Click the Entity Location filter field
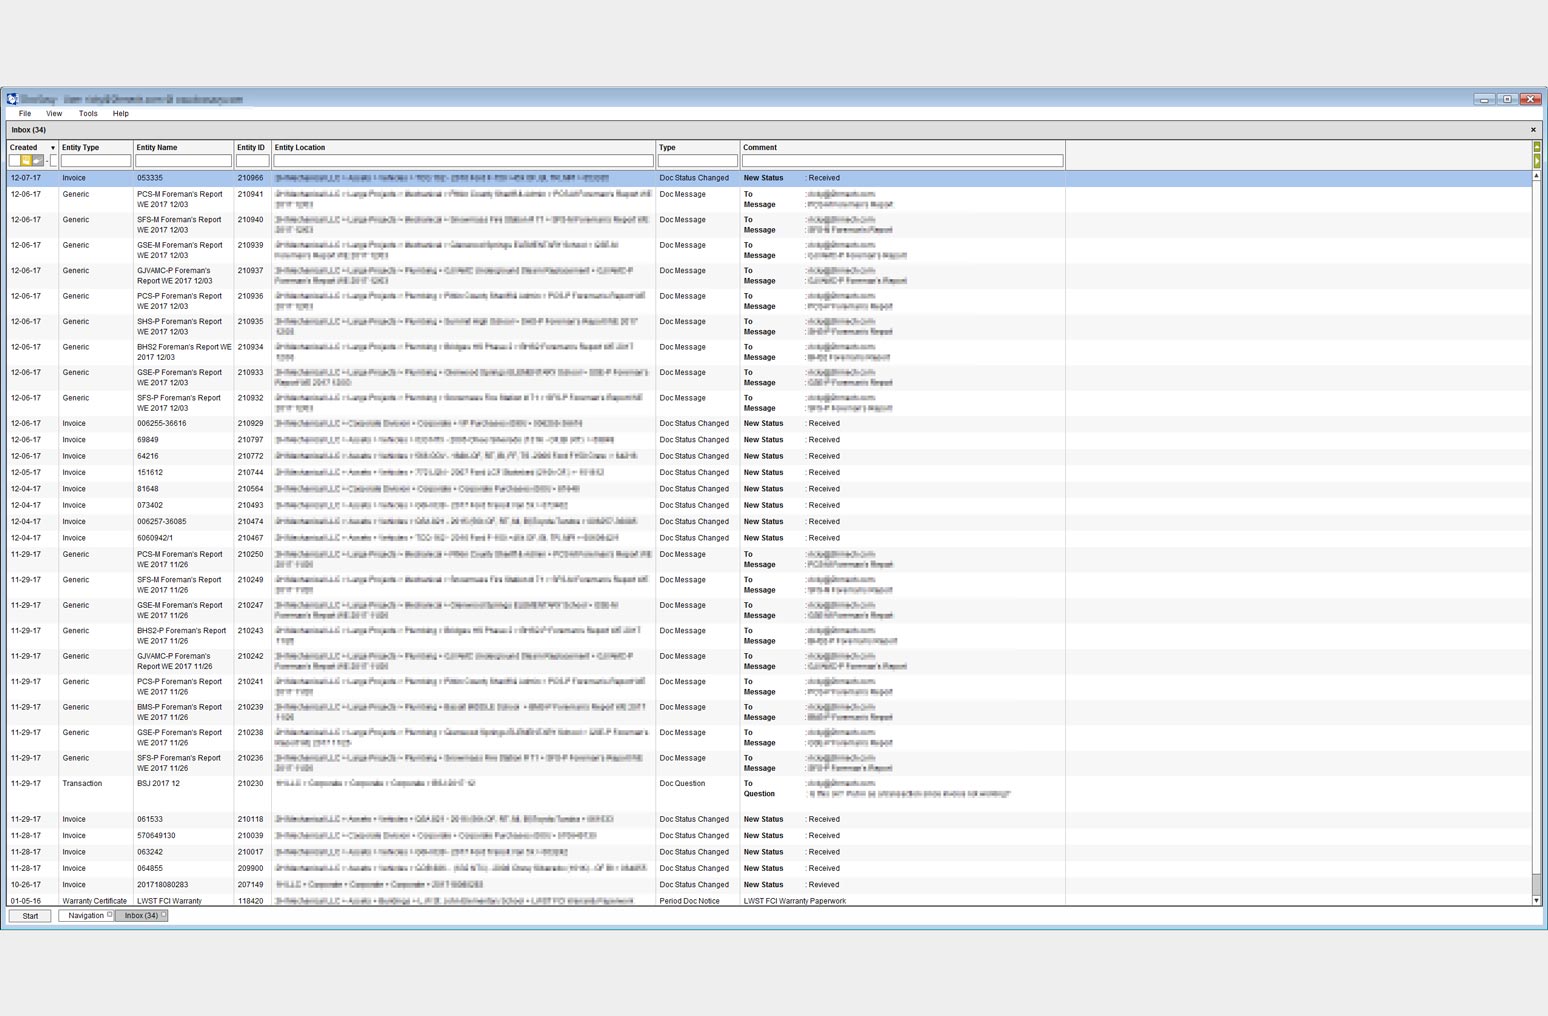 [463, 161]
